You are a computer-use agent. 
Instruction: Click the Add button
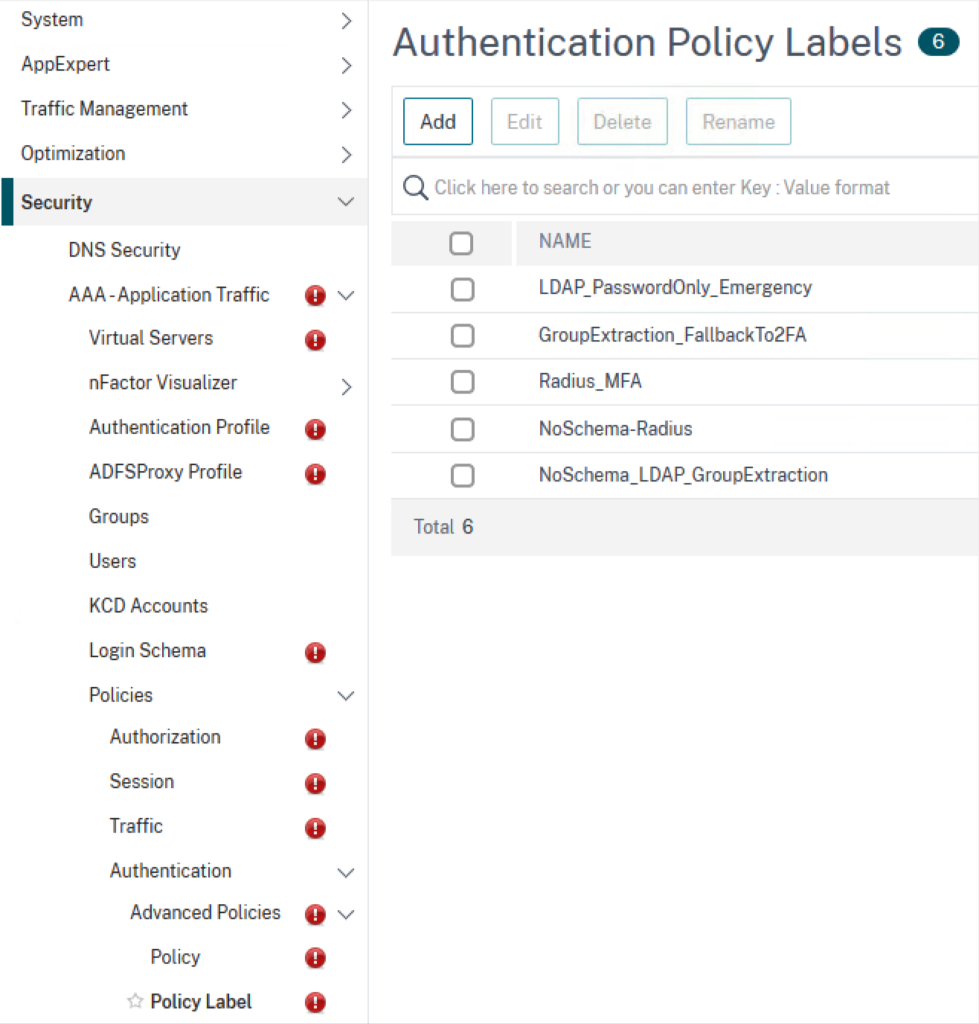coord(438,121)
